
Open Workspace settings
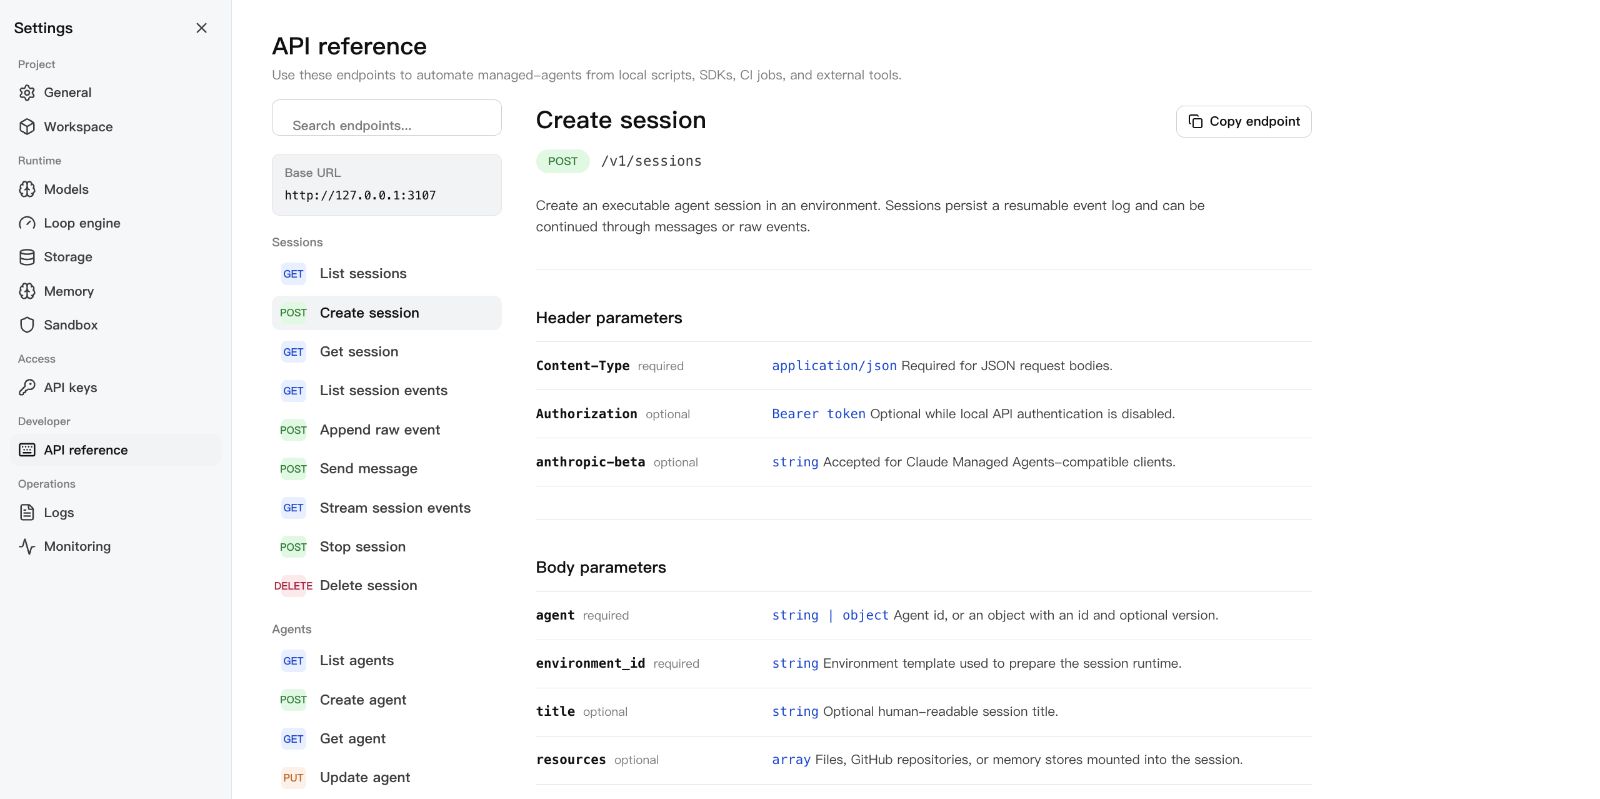click(x=116, y=127)
